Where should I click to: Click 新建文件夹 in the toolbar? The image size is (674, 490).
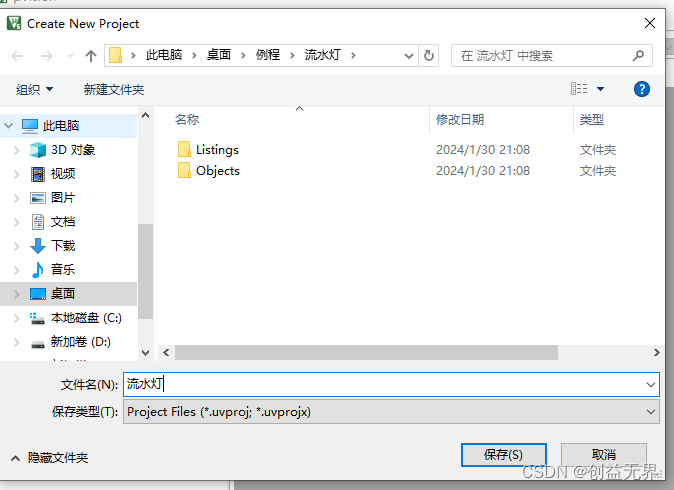(x=113, y=89)
